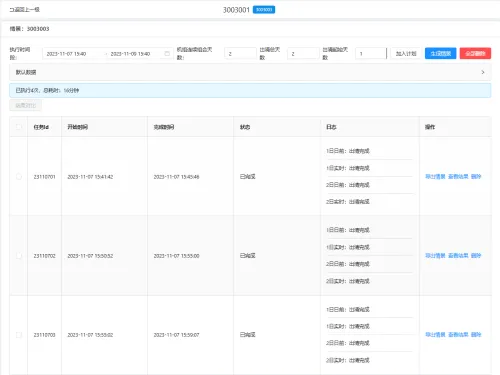
Task: Click the first log line in row 23110702
Action: [348, 230]
